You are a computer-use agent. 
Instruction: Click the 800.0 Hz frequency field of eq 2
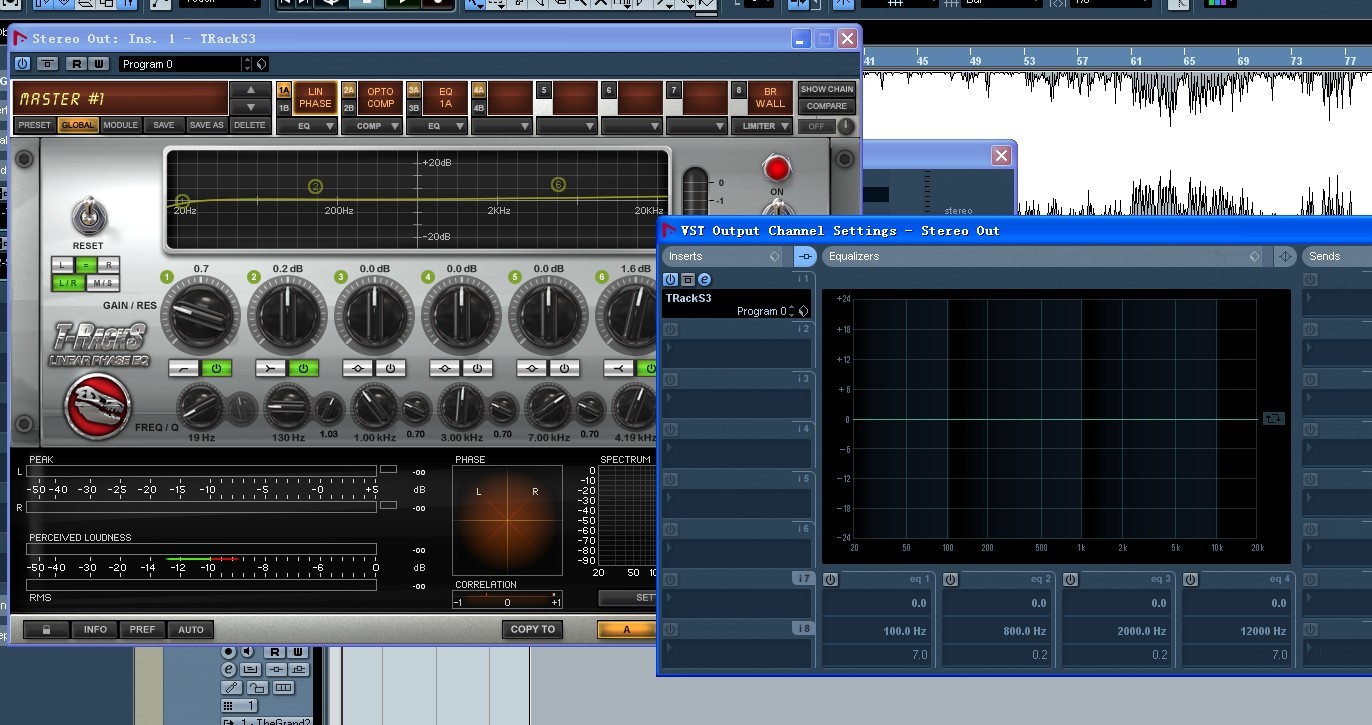[997, 631]
